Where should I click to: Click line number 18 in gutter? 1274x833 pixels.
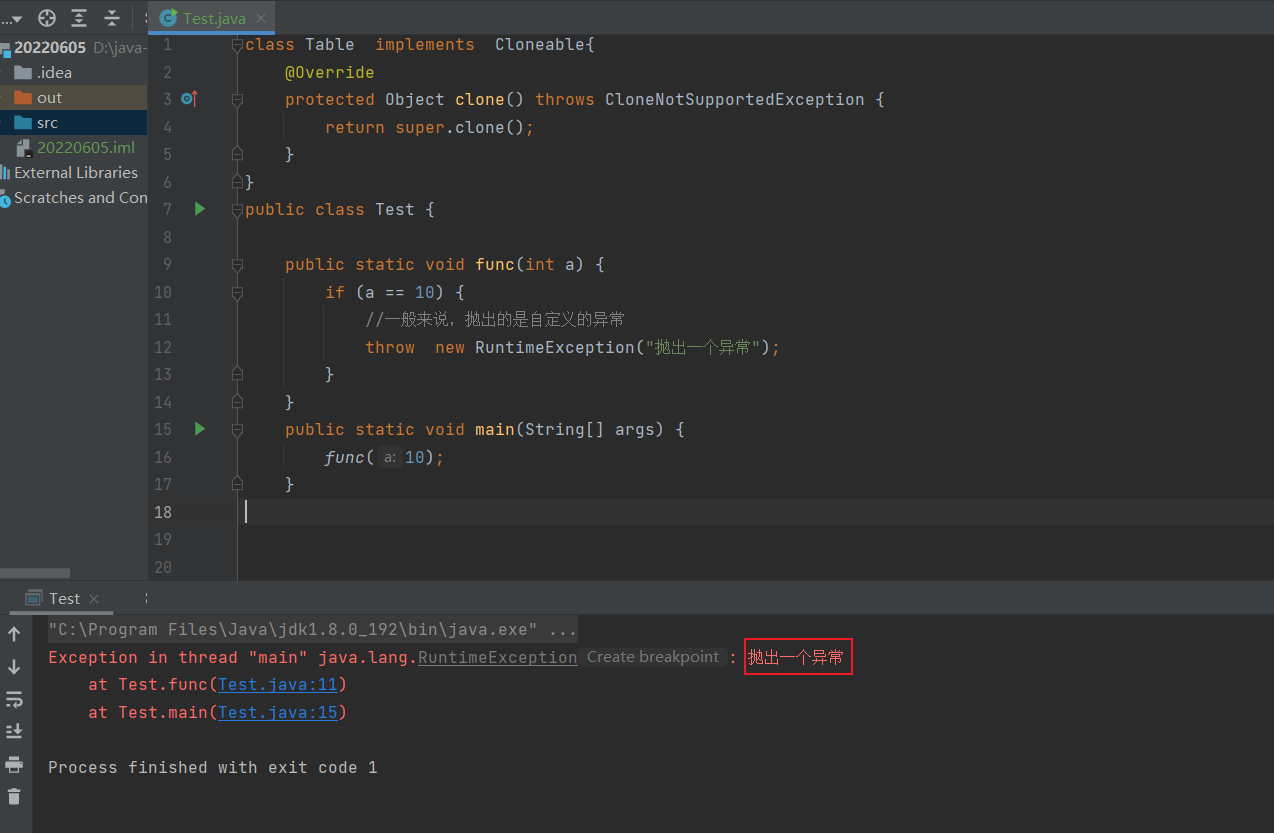(x=162, y=512)
